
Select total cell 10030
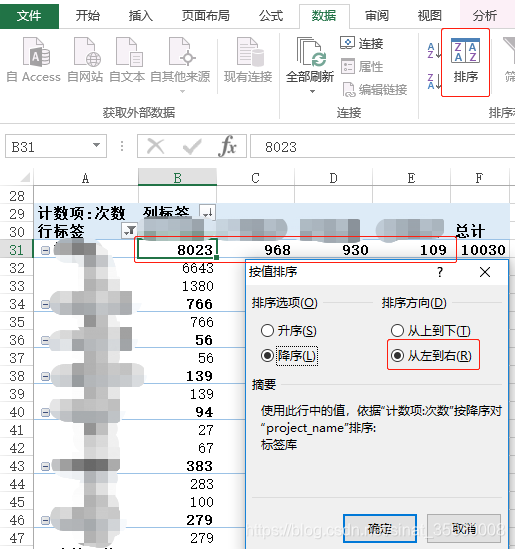pos(480,250)
